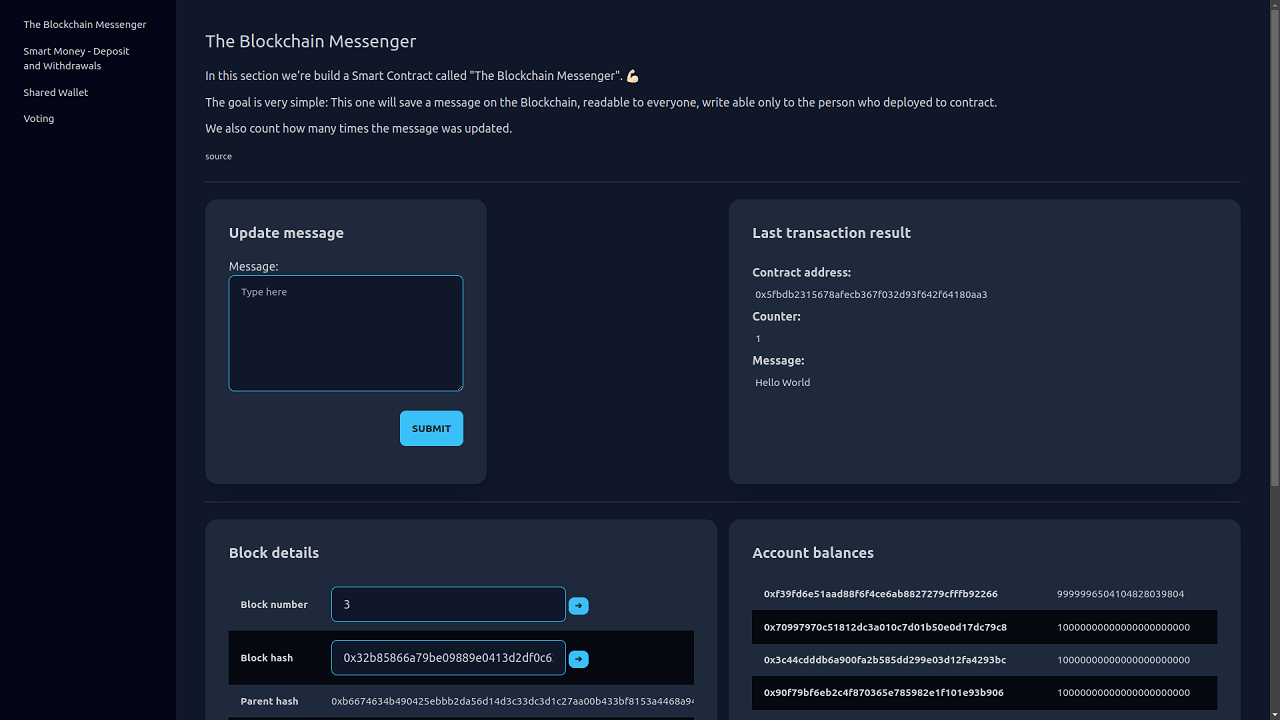Open The Blockchain Messenger sidebar item
This screenshot has width=1280, height=720.
[x=85, y=24]
